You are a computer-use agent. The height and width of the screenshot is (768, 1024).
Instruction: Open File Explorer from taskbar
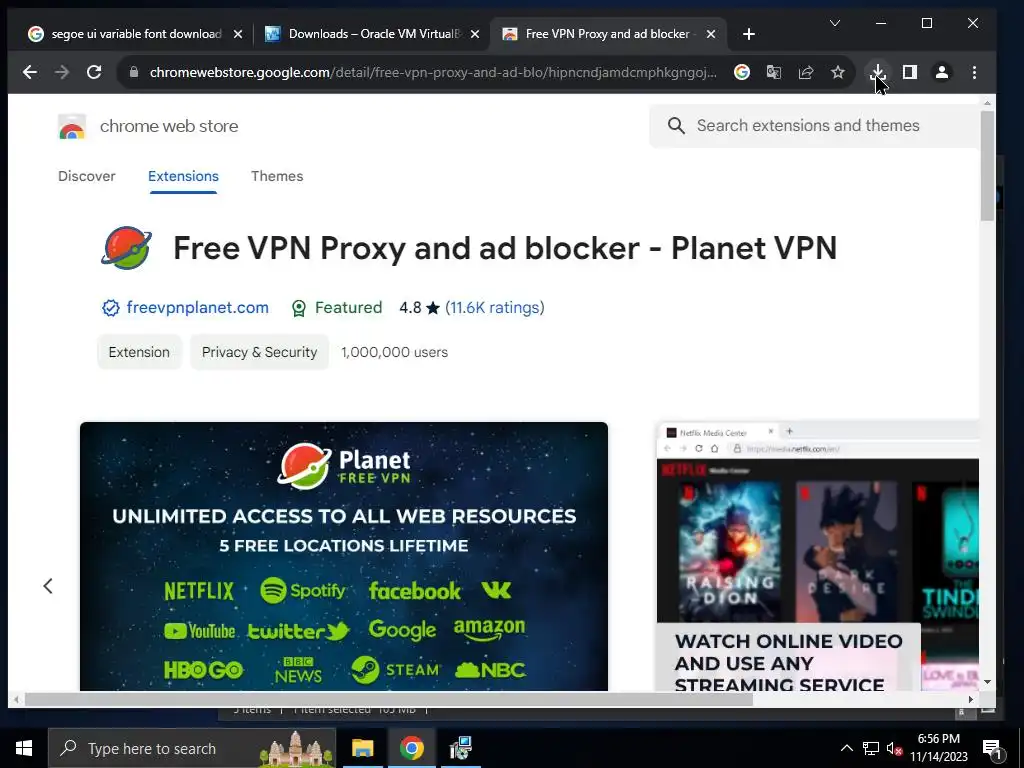[362, 748]
